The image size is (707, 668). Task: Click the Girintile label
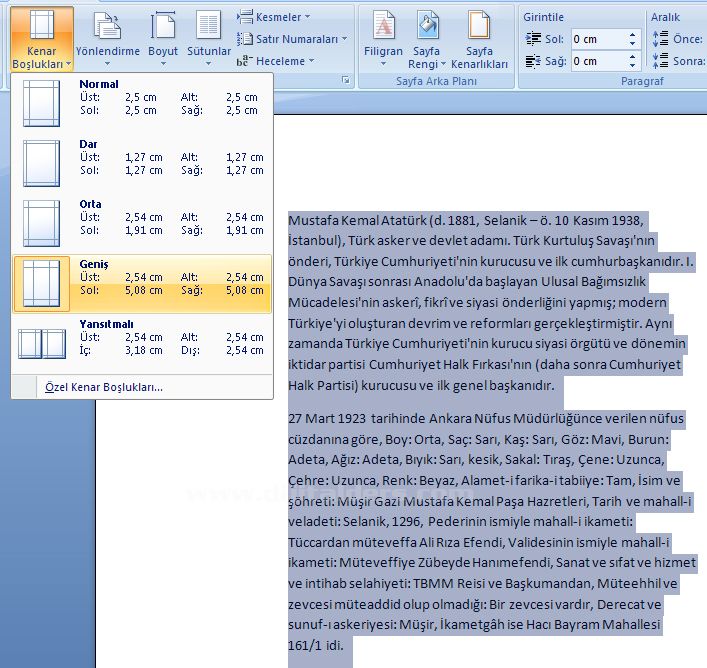[543, 17]
